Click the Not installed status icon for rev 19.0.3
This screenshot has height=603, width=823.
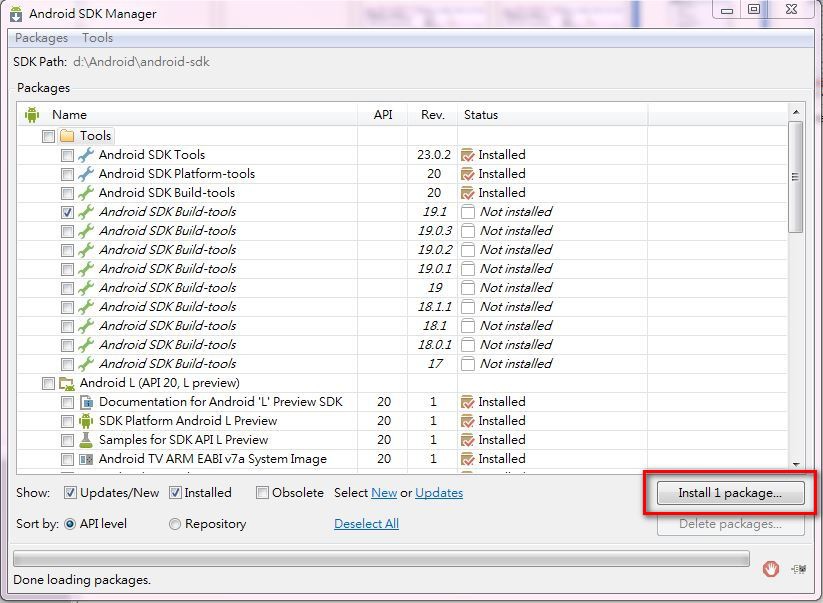468,231
